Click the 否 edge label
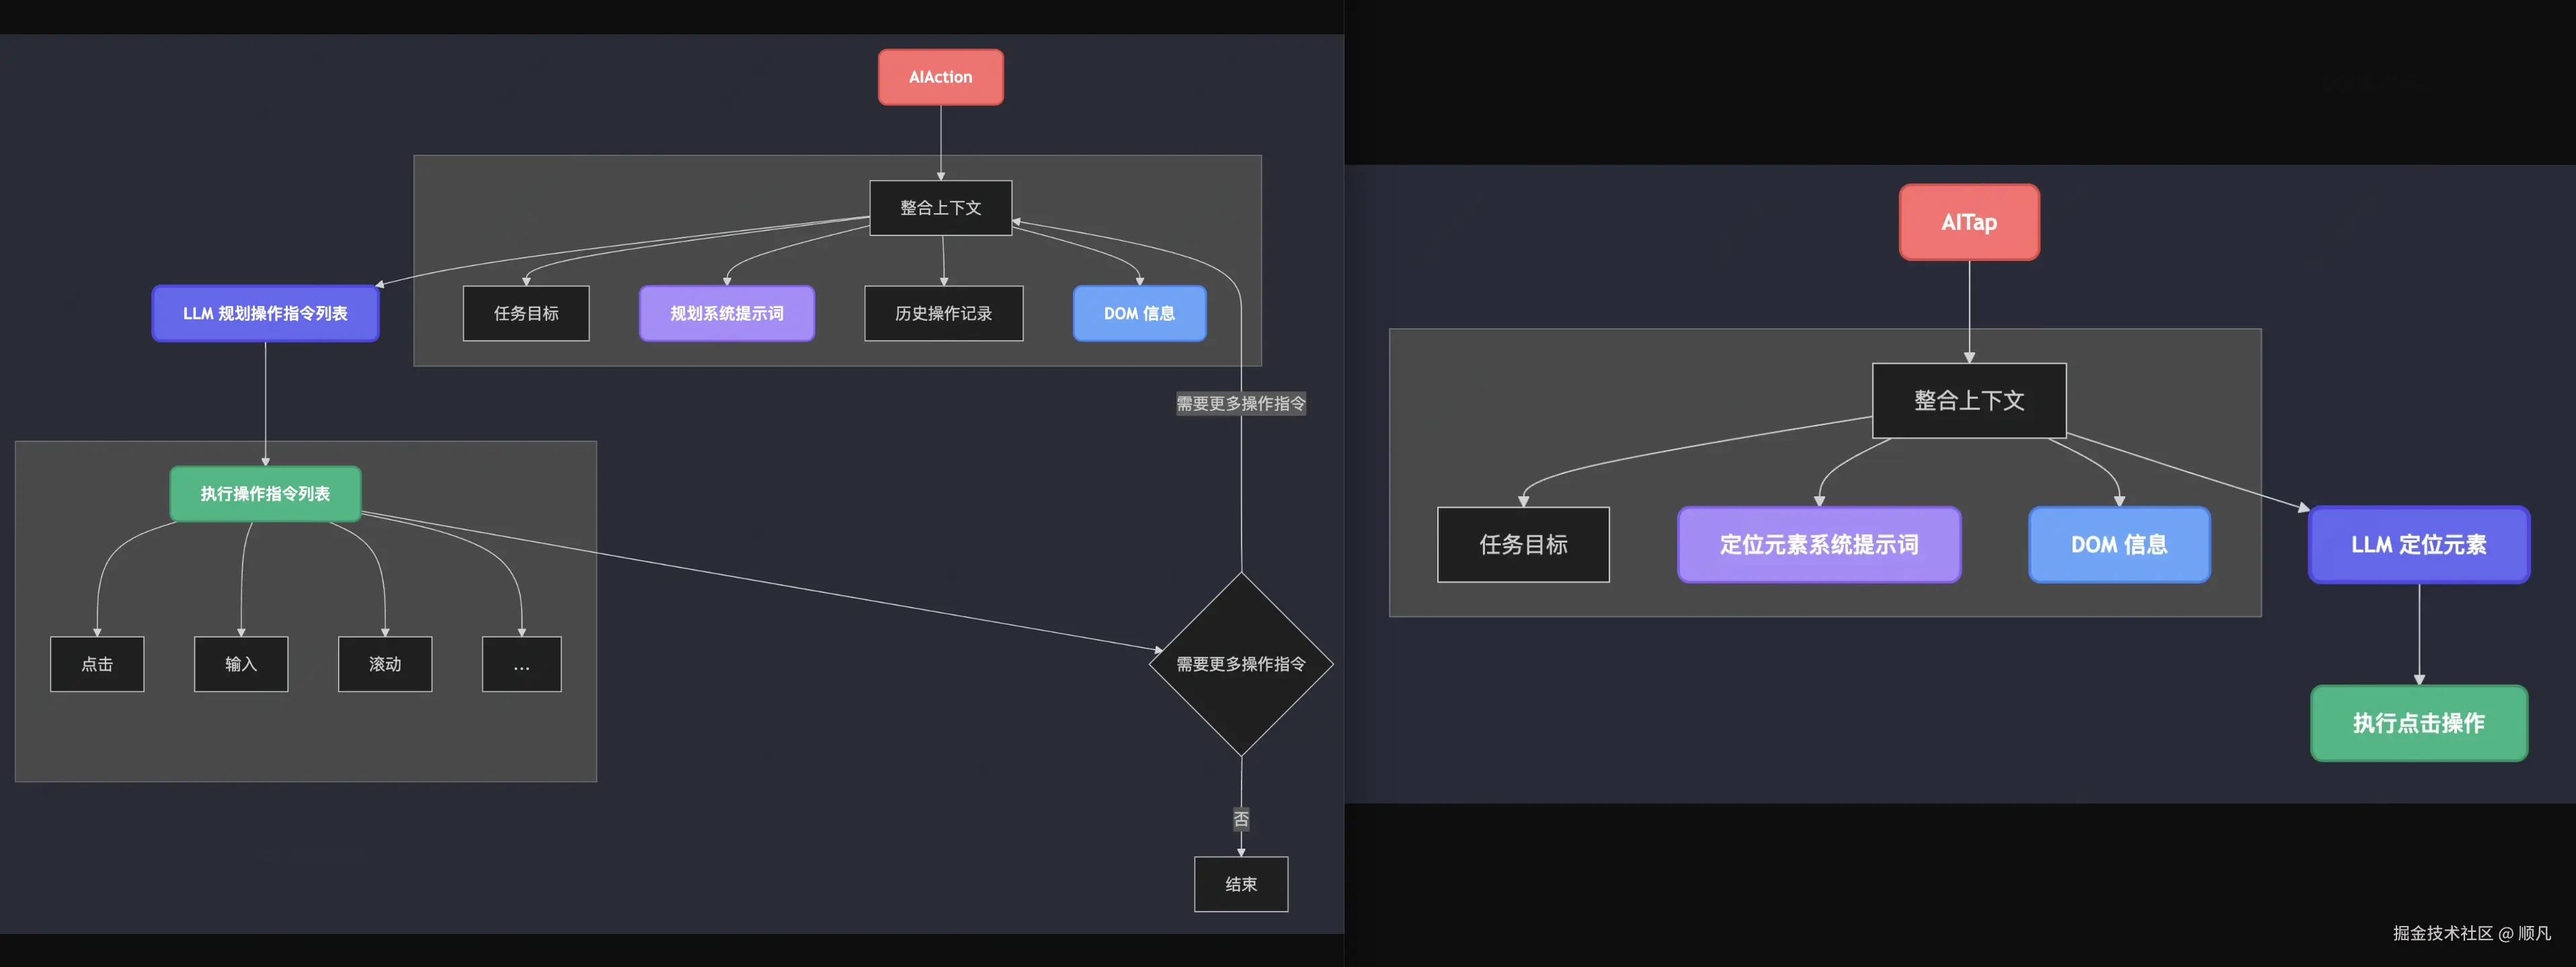This screenshot has height=967, width=2576. 1240,819
